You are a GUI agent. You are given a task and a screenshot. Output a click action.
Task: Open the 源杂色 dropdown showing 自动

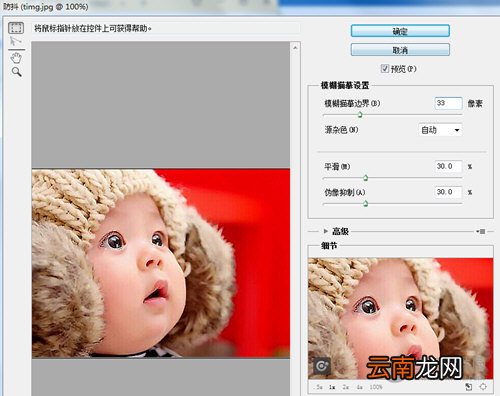[x=440, y=130]
